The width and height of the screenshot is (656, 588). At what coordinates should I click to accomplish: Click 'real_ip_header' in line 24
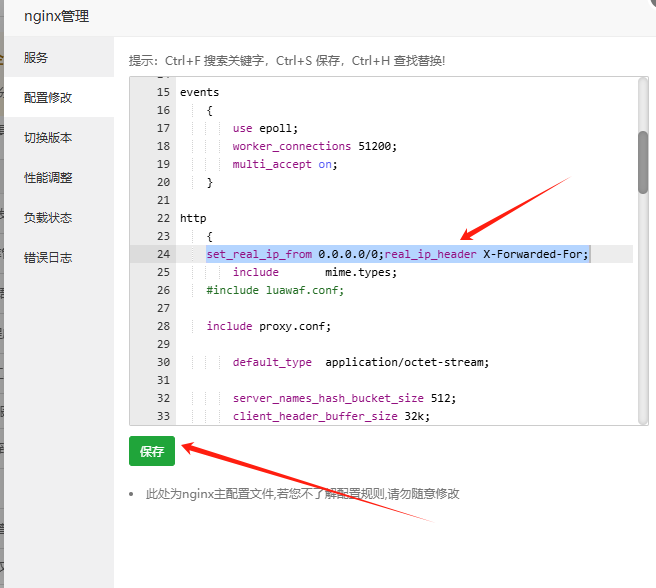coord(430,254)
